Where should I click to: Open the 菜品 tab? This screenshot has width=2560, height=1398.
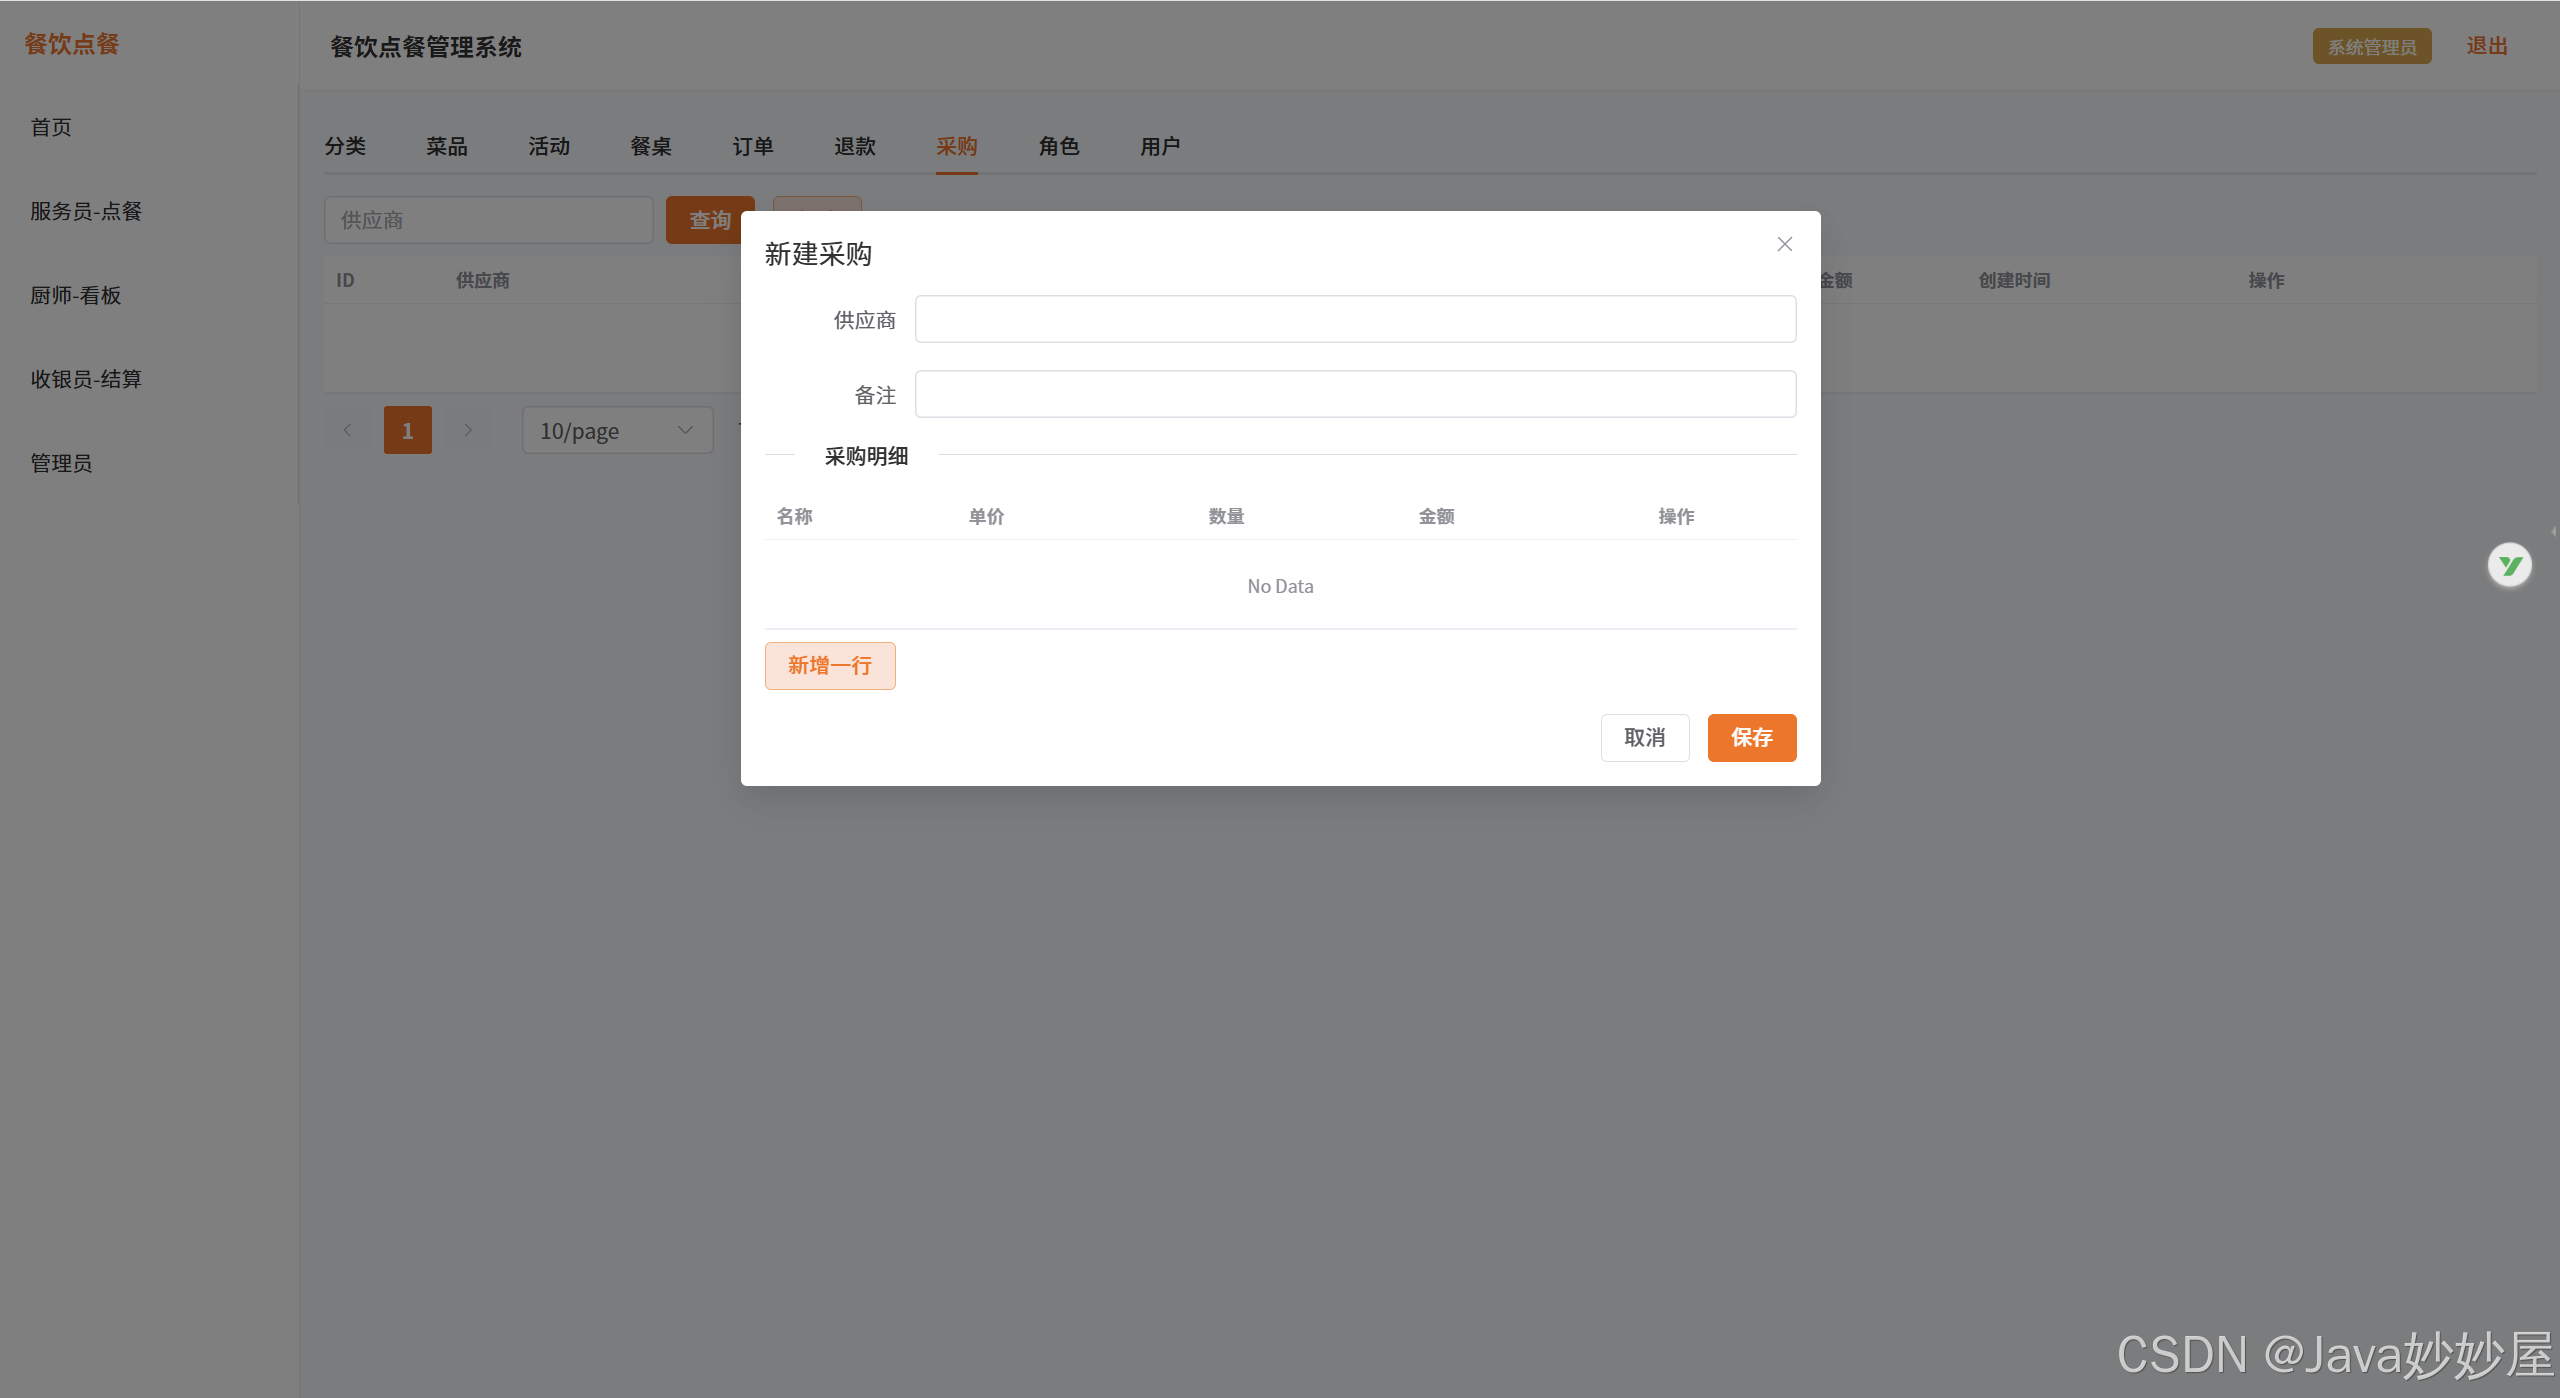(x=447, y=146)
